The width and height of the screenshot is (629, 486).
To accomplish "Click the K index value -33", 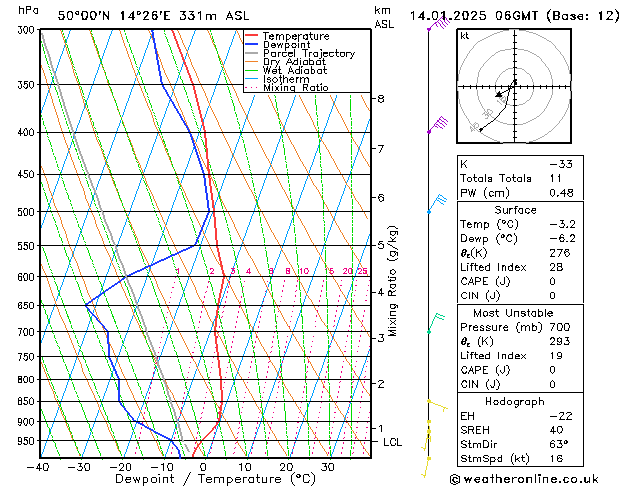I will (x=561, y=164).
